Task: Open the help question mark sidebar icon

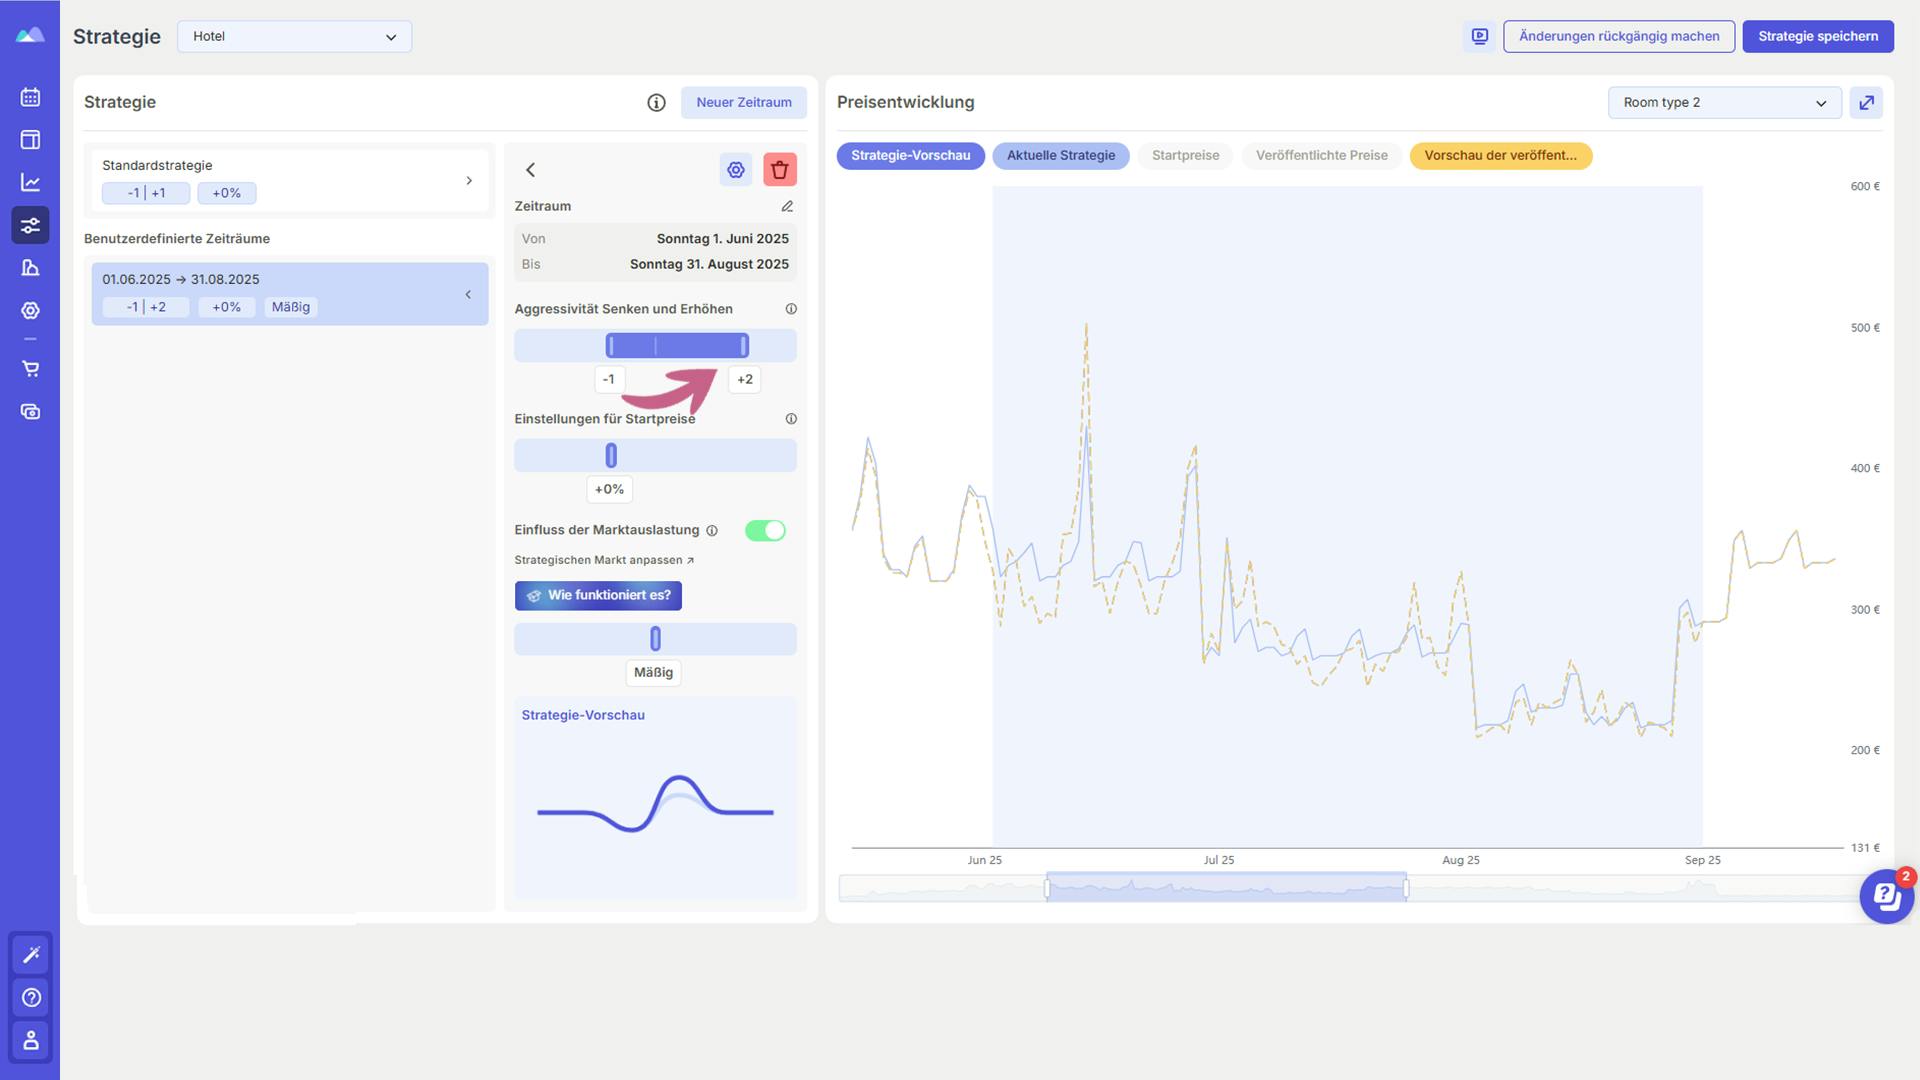Action: pos(31,997)
